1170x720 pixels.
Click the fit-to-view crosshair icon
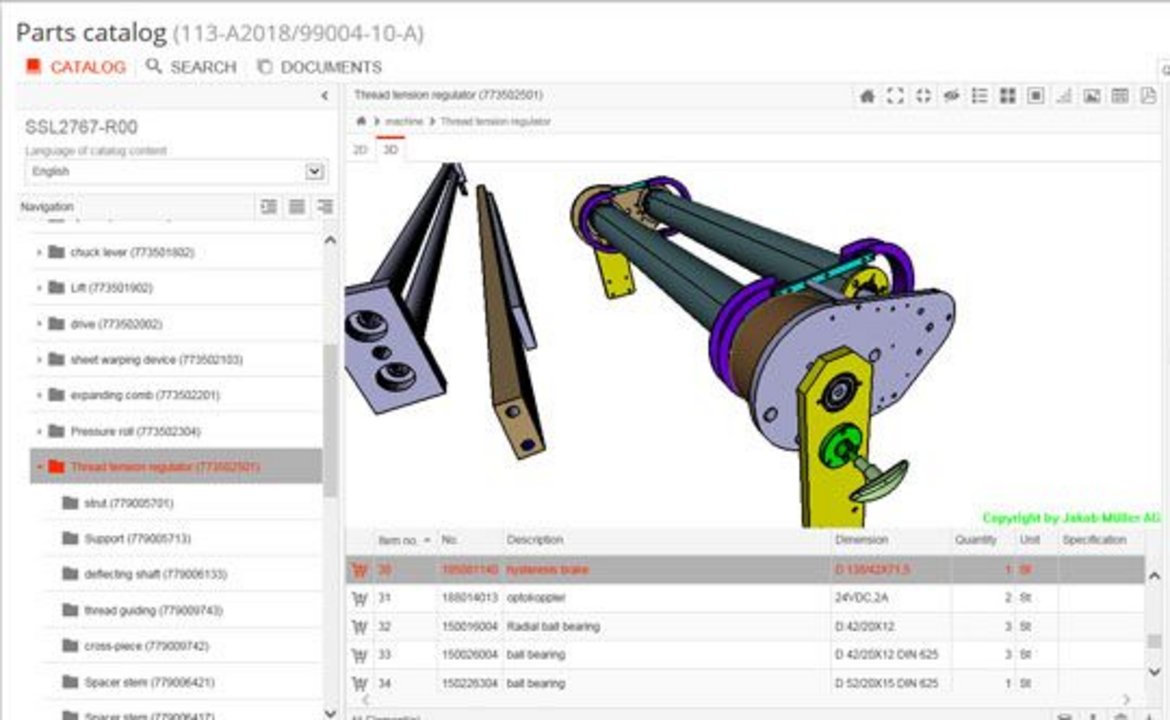tap(923, 96)
